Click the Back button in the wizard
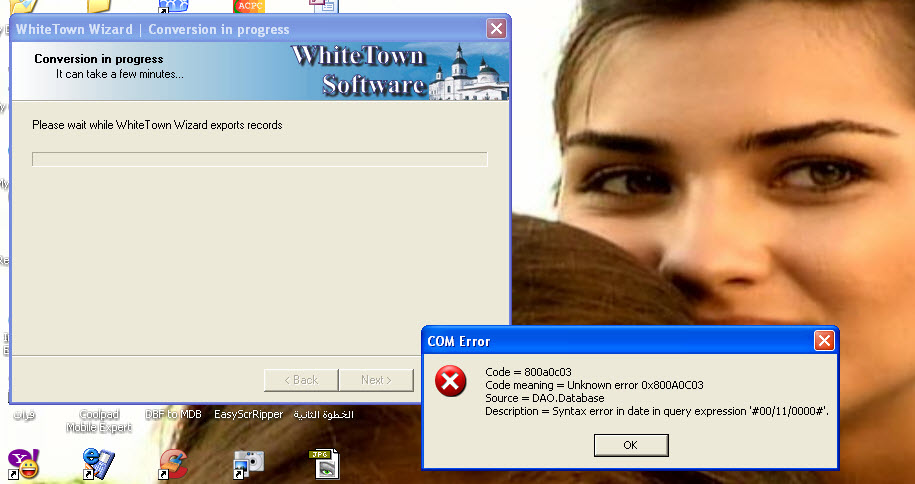The width and height of the screenshot is (915, 484). click(301, 380)
